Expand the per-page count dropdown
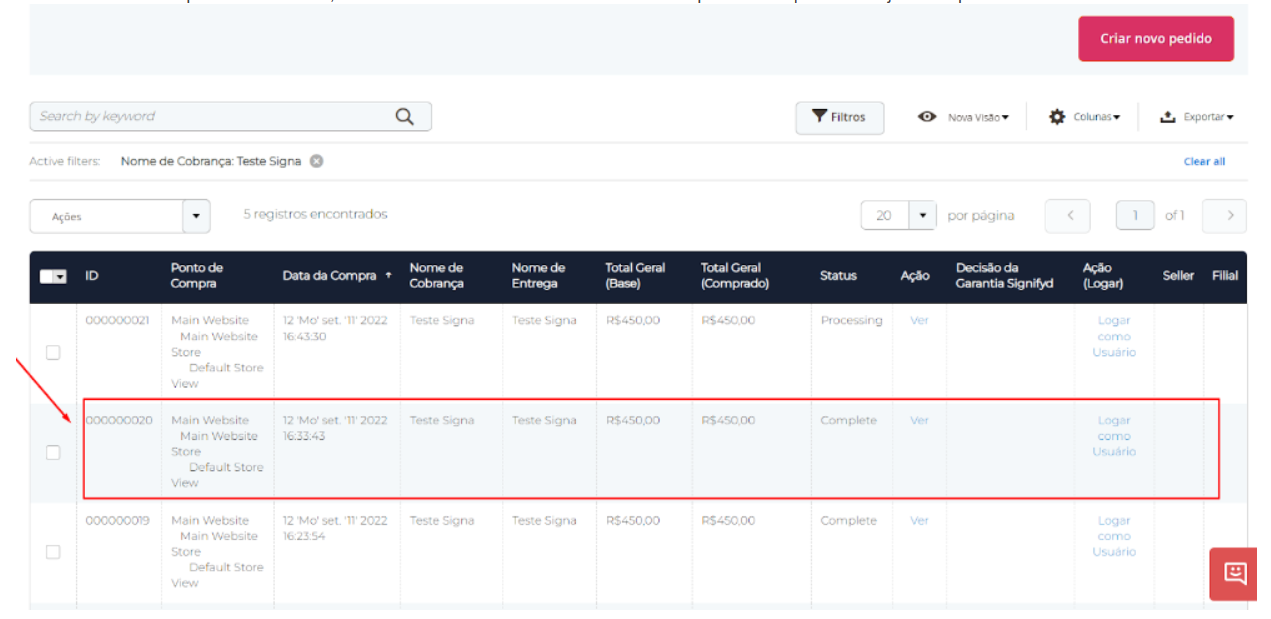The height and width of the screenshot is (619, 1271). tap(922, 216)
